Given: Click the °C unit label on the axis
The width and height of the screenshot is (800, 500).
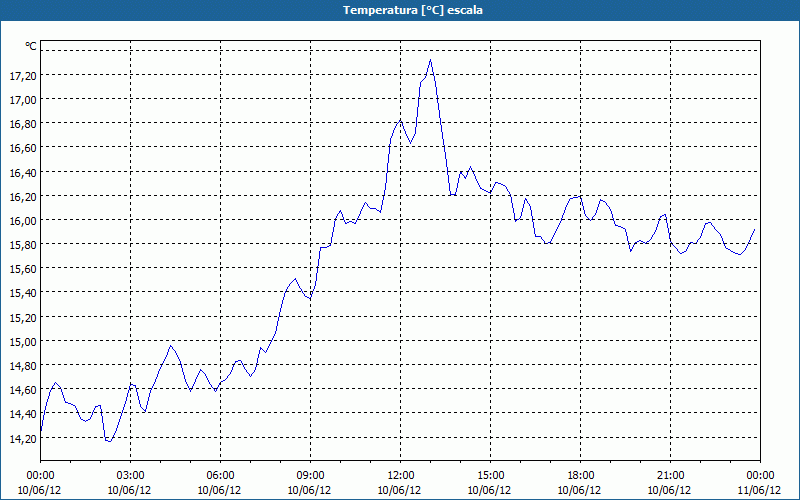Looking at the screenshot, I should (31, 46).
